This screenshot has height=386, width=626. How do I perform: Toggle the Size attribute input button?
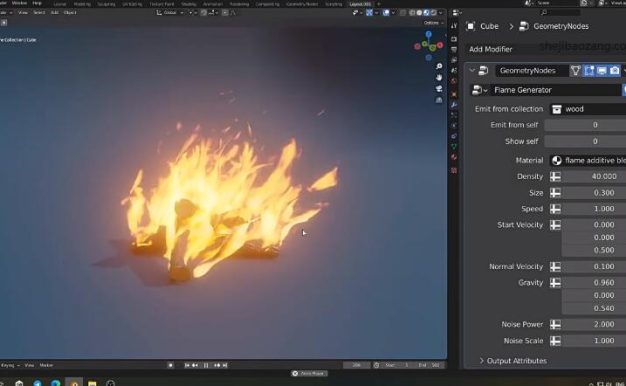[555, 193]
